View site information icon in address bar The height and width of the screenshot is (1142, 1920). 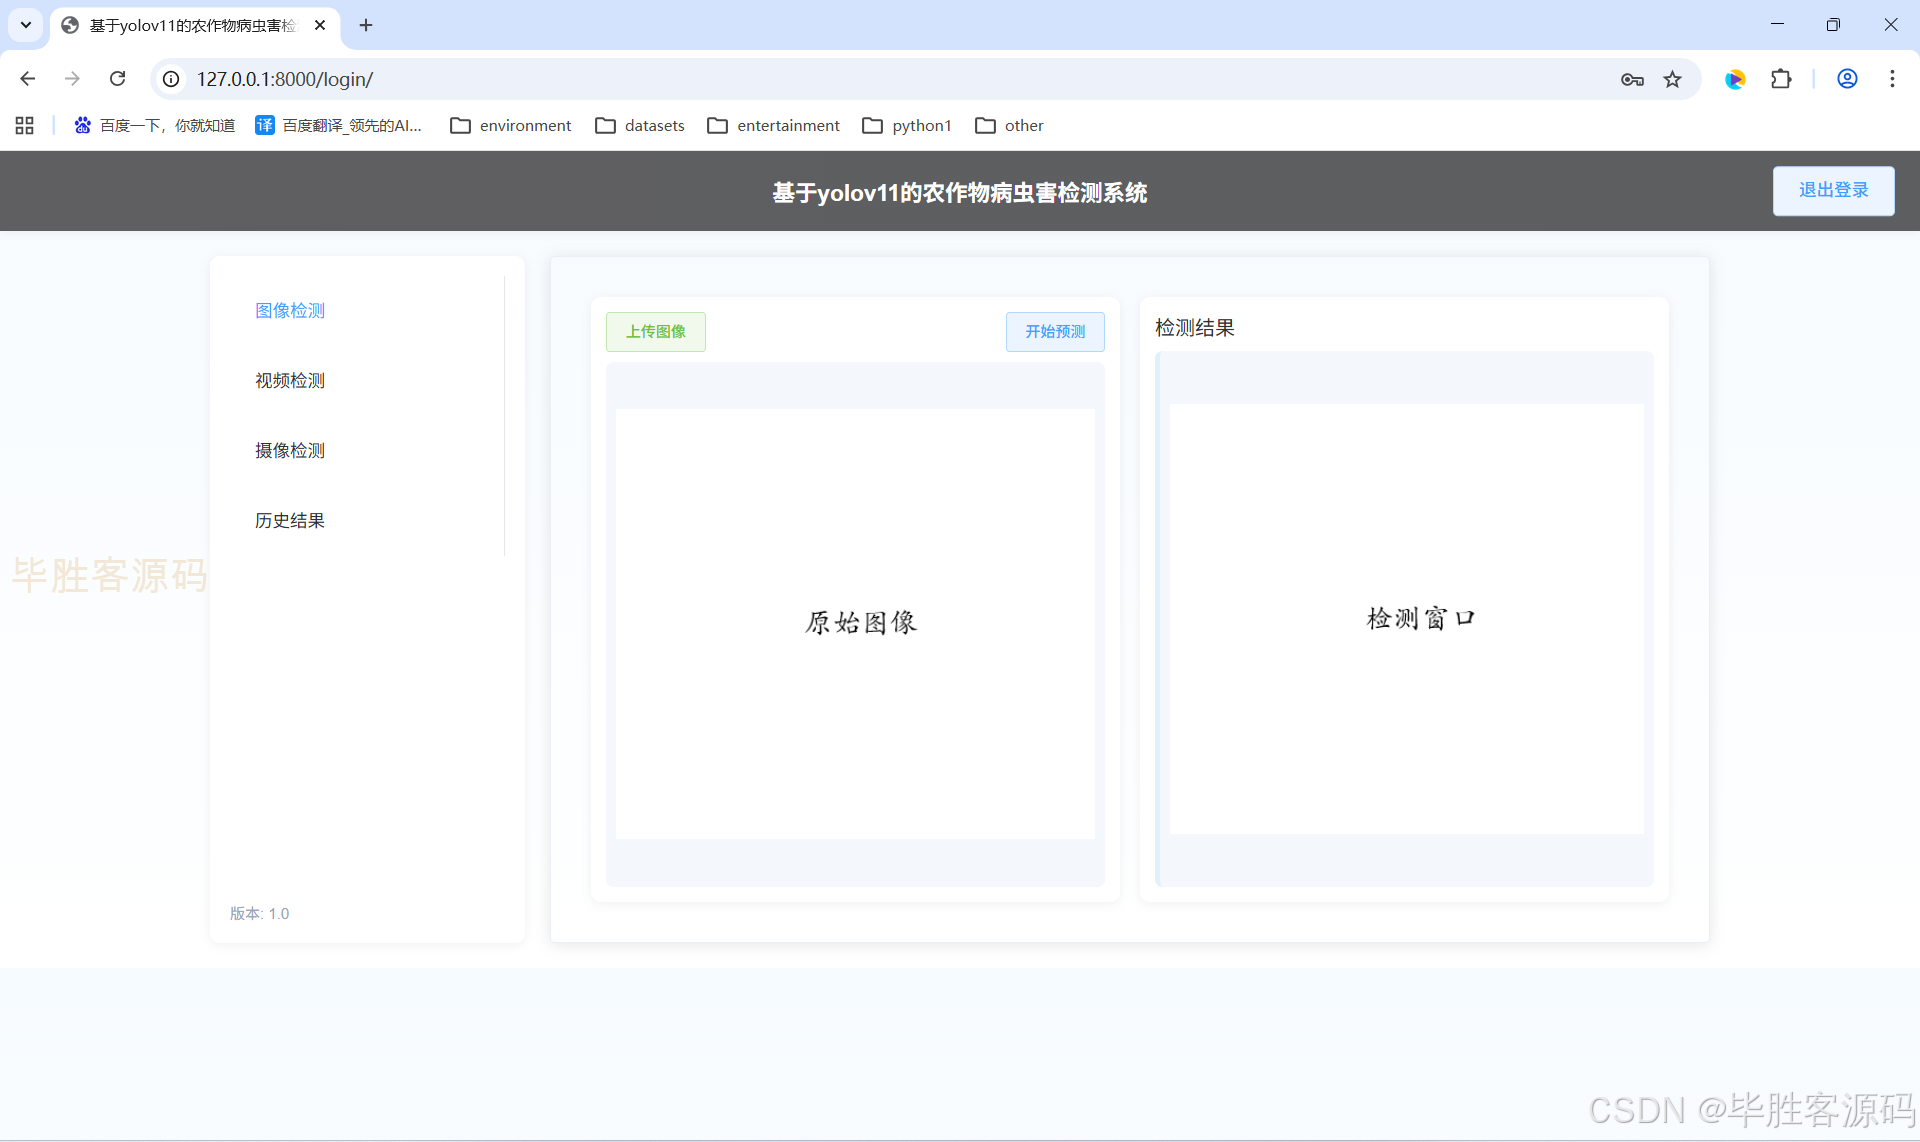172,79
